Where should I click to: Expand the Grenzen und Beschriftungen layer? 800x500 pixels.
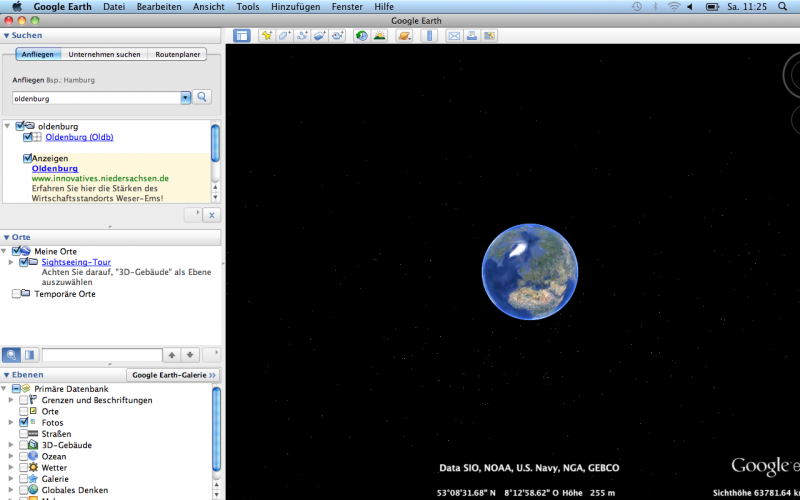click(x=11, y=400)
